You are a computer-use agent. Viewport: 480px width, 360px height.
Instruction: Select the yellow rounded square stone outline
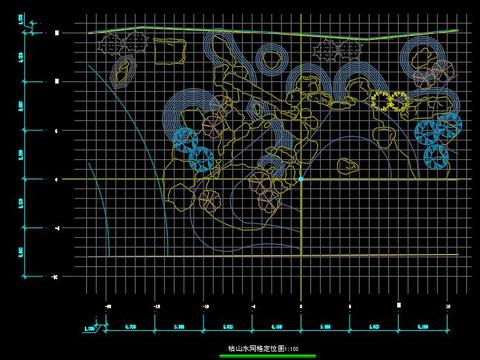point(170,51)
